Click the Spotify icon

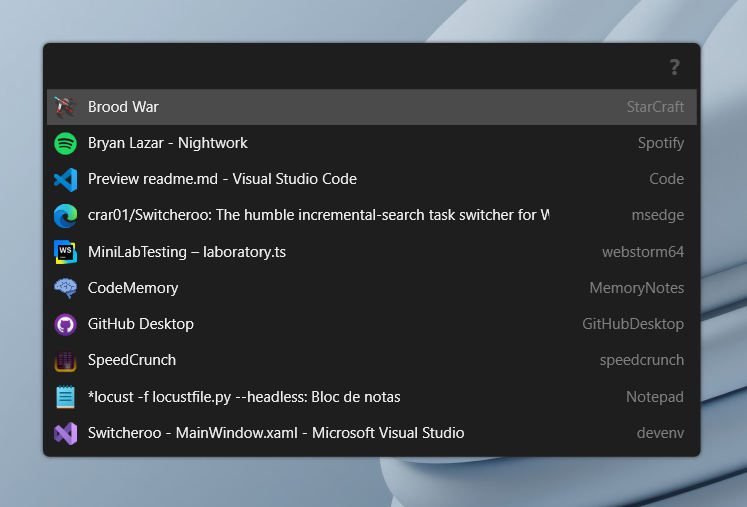coord(65,143)
